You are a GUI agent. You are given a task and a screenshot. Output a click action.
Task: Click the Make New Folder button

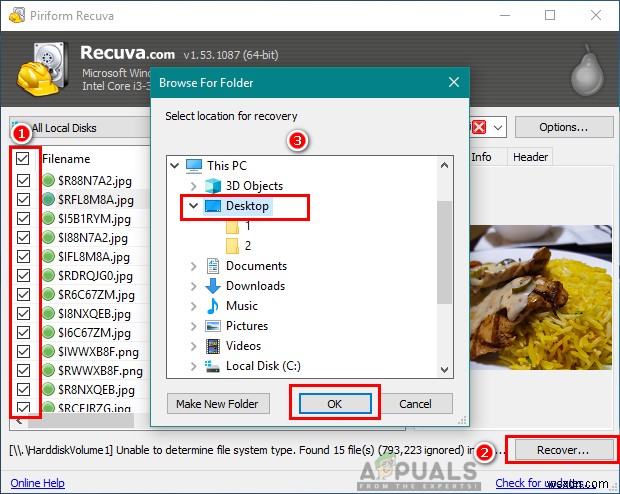coord(218,404)
